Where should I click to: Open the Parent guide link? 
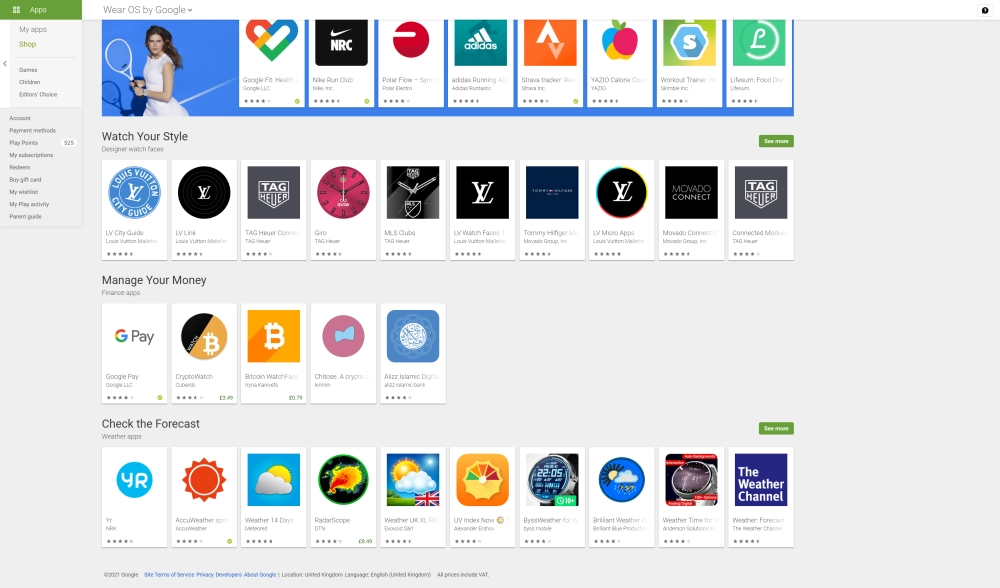(x=26, y=217)
